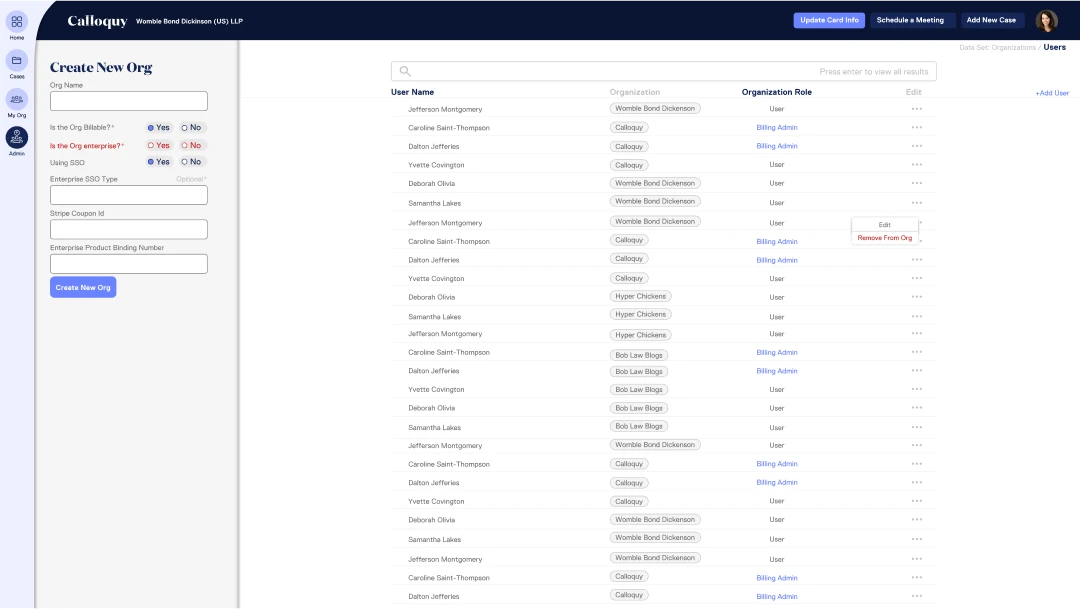Click Bob Law Blogs tag in Samantha Lakes row

pyautogui.click(x=638, y=426)
